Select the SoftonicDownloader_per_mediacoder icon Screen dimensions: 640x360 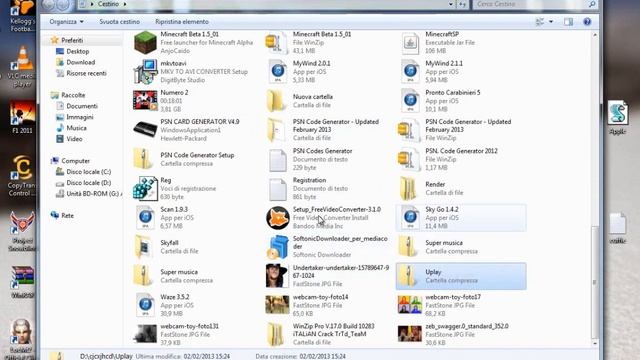278,247
